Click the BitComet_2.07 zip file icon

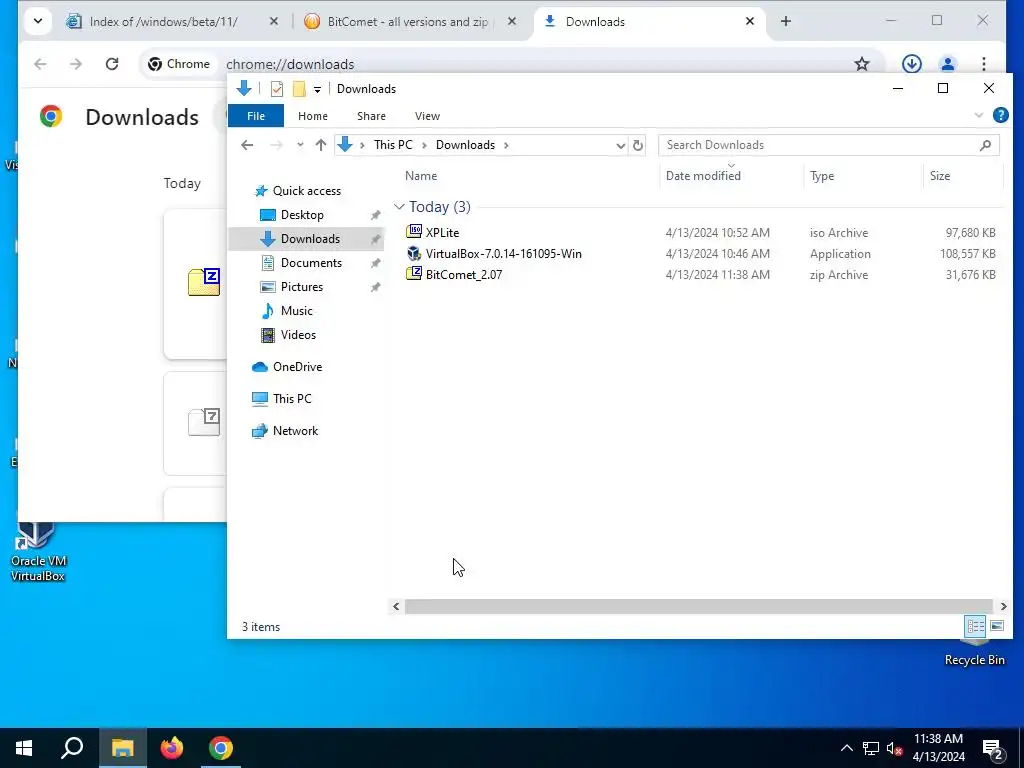(414, 274)
